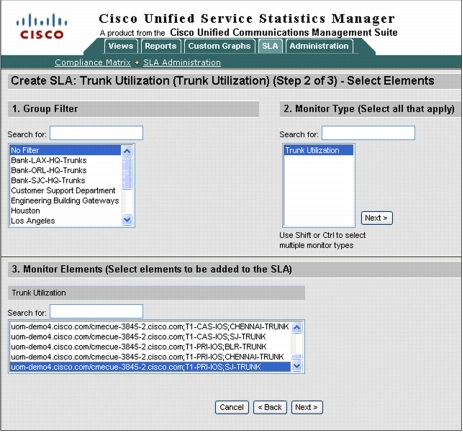Click Next button at page bottom
The width and height of the screenshot is (463, 433).
pos(307,407)
